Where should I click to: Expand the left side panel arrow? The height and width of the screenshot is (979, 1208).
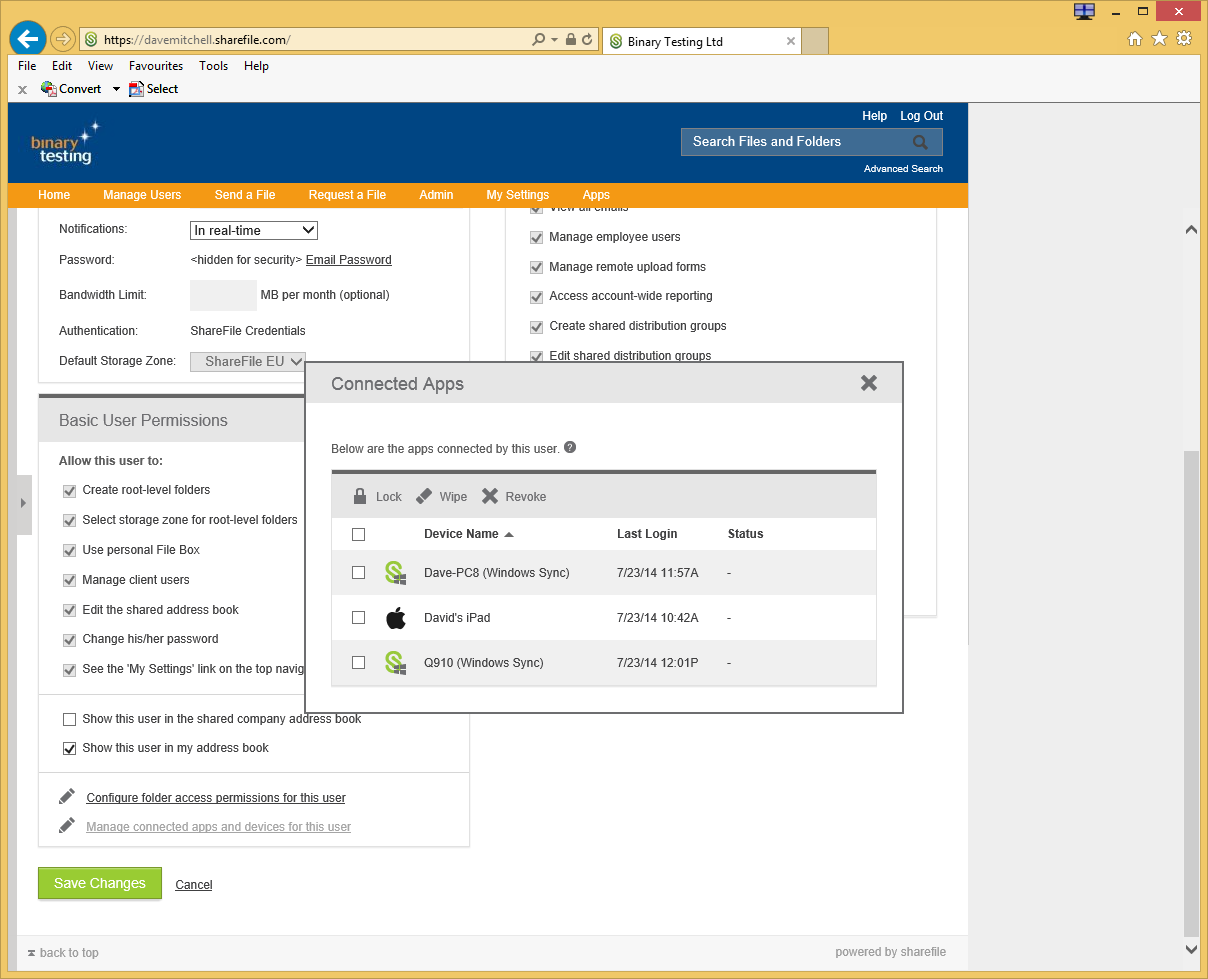click(x=24, y=503)
